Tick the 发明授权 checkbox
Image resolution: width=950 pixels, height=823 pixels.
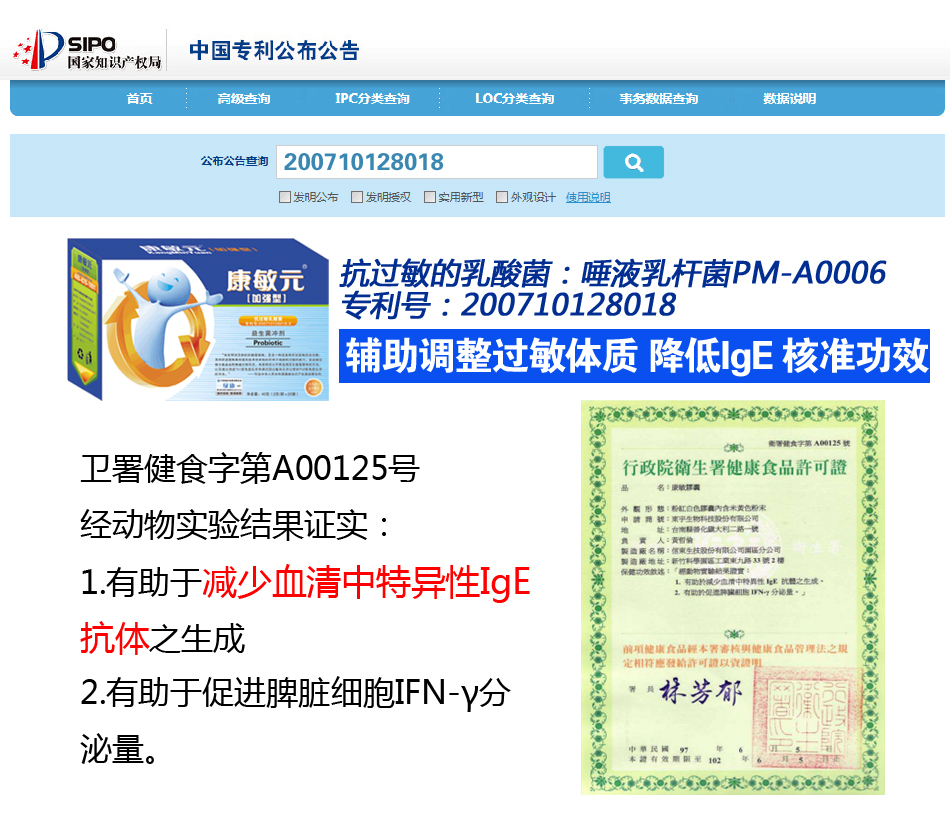[357, 197]
